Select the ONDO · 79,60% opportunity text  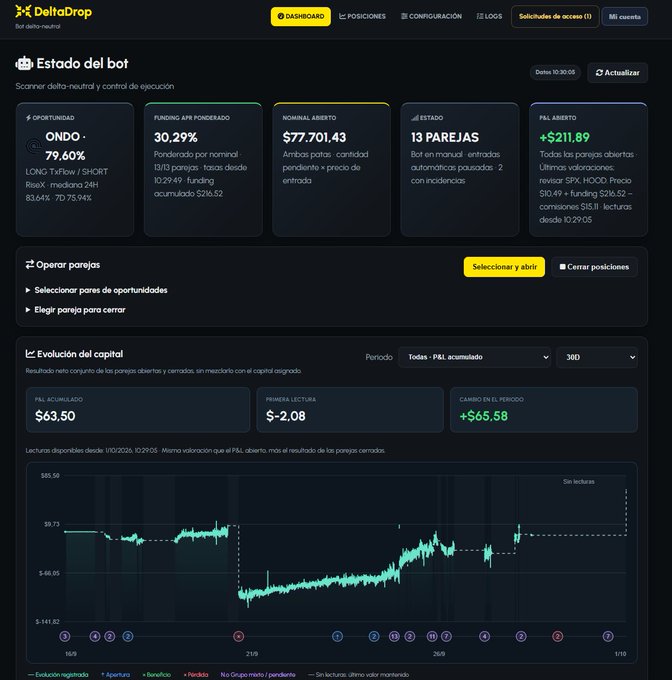click(x=65, y=146)
